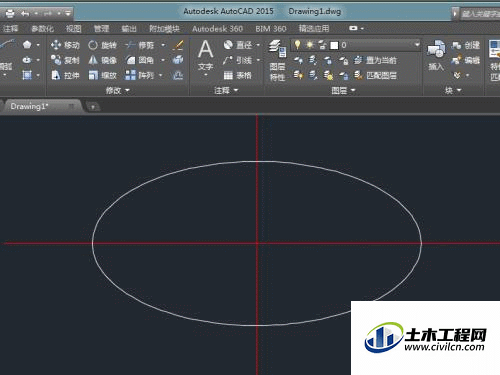
Task: Open the Featured Apps (精选应用) tab
Action: (x=314, y=29)
